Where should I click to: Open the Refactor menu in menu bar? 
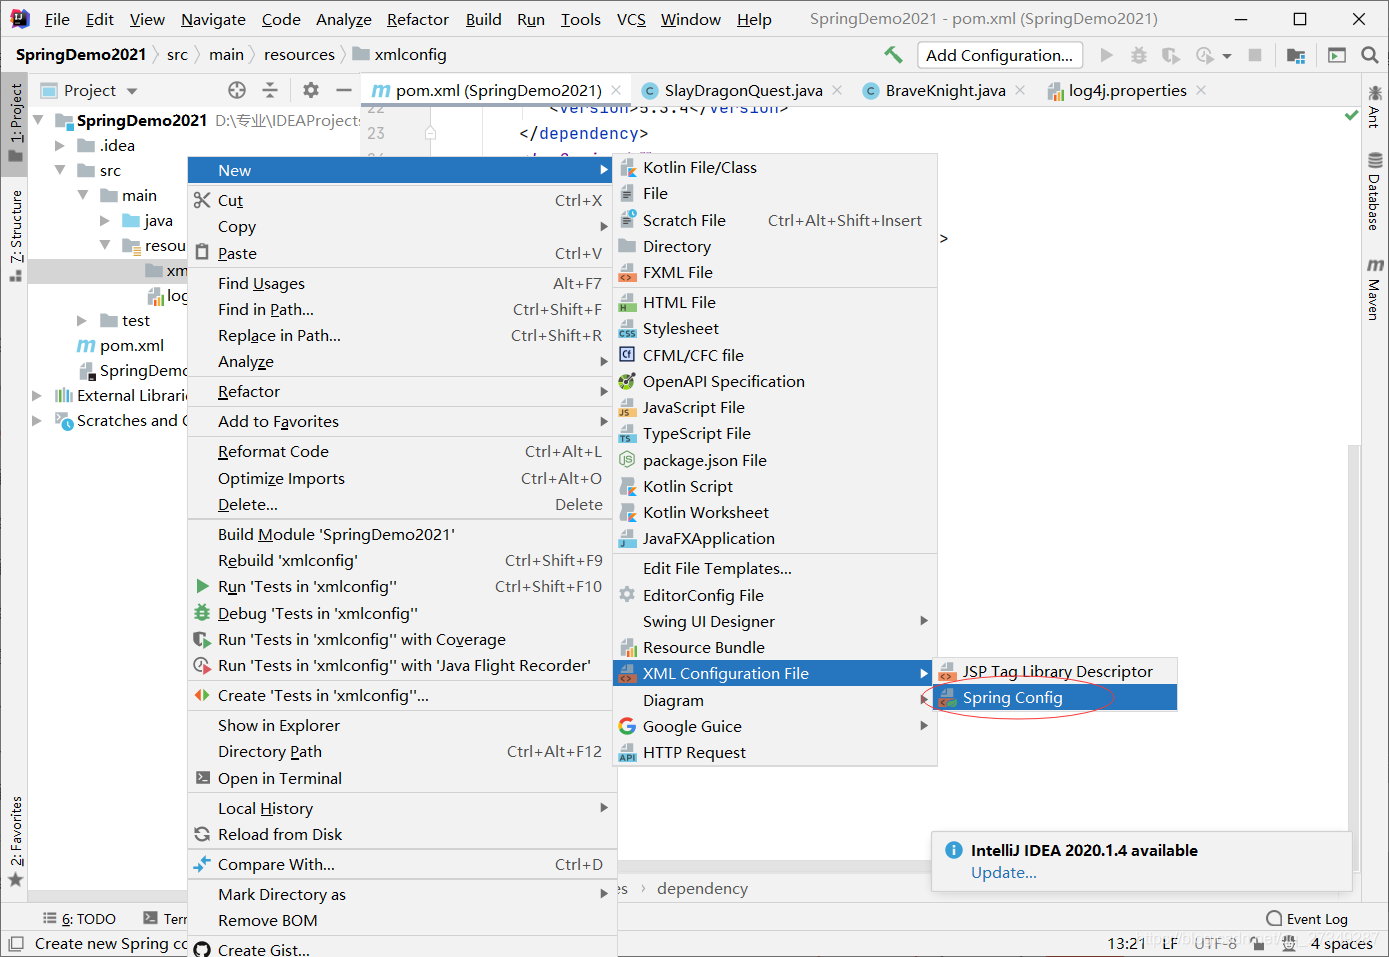[418, 19]
